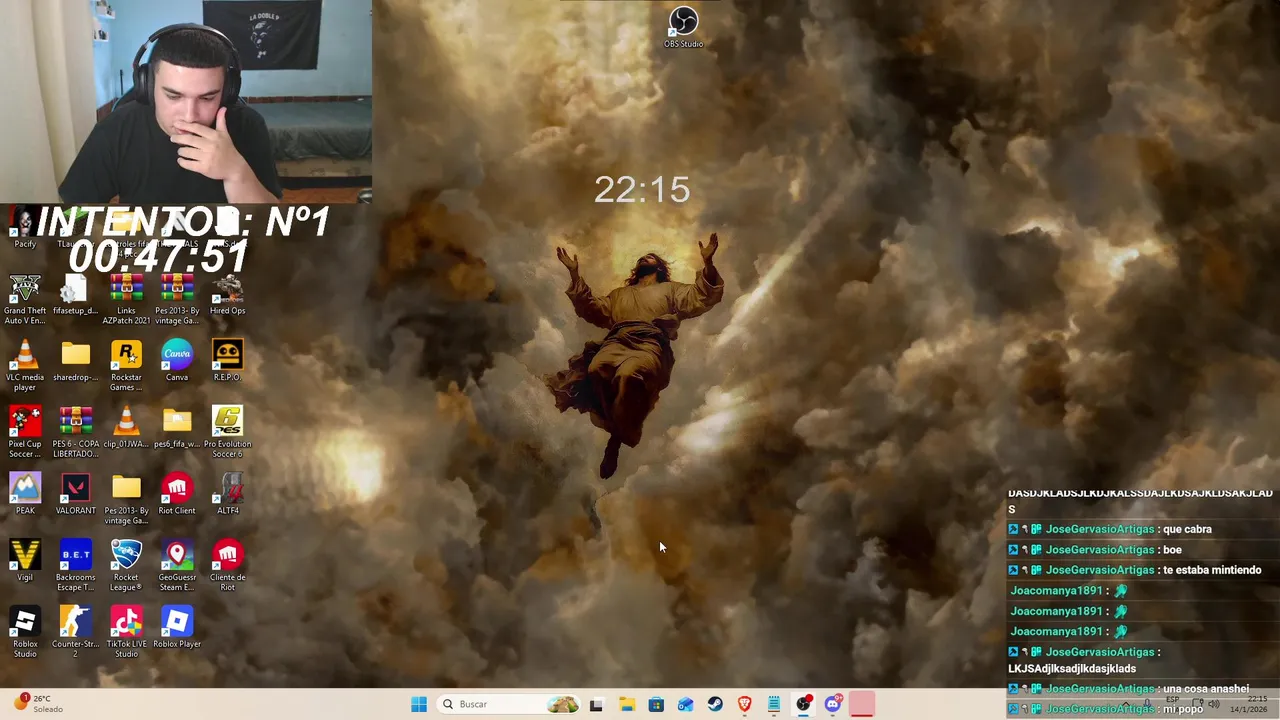Viewport: 1280px width, 720px height.
Task: Select Pes 2013 WinRAR archive icon
Action: point(177,299)
